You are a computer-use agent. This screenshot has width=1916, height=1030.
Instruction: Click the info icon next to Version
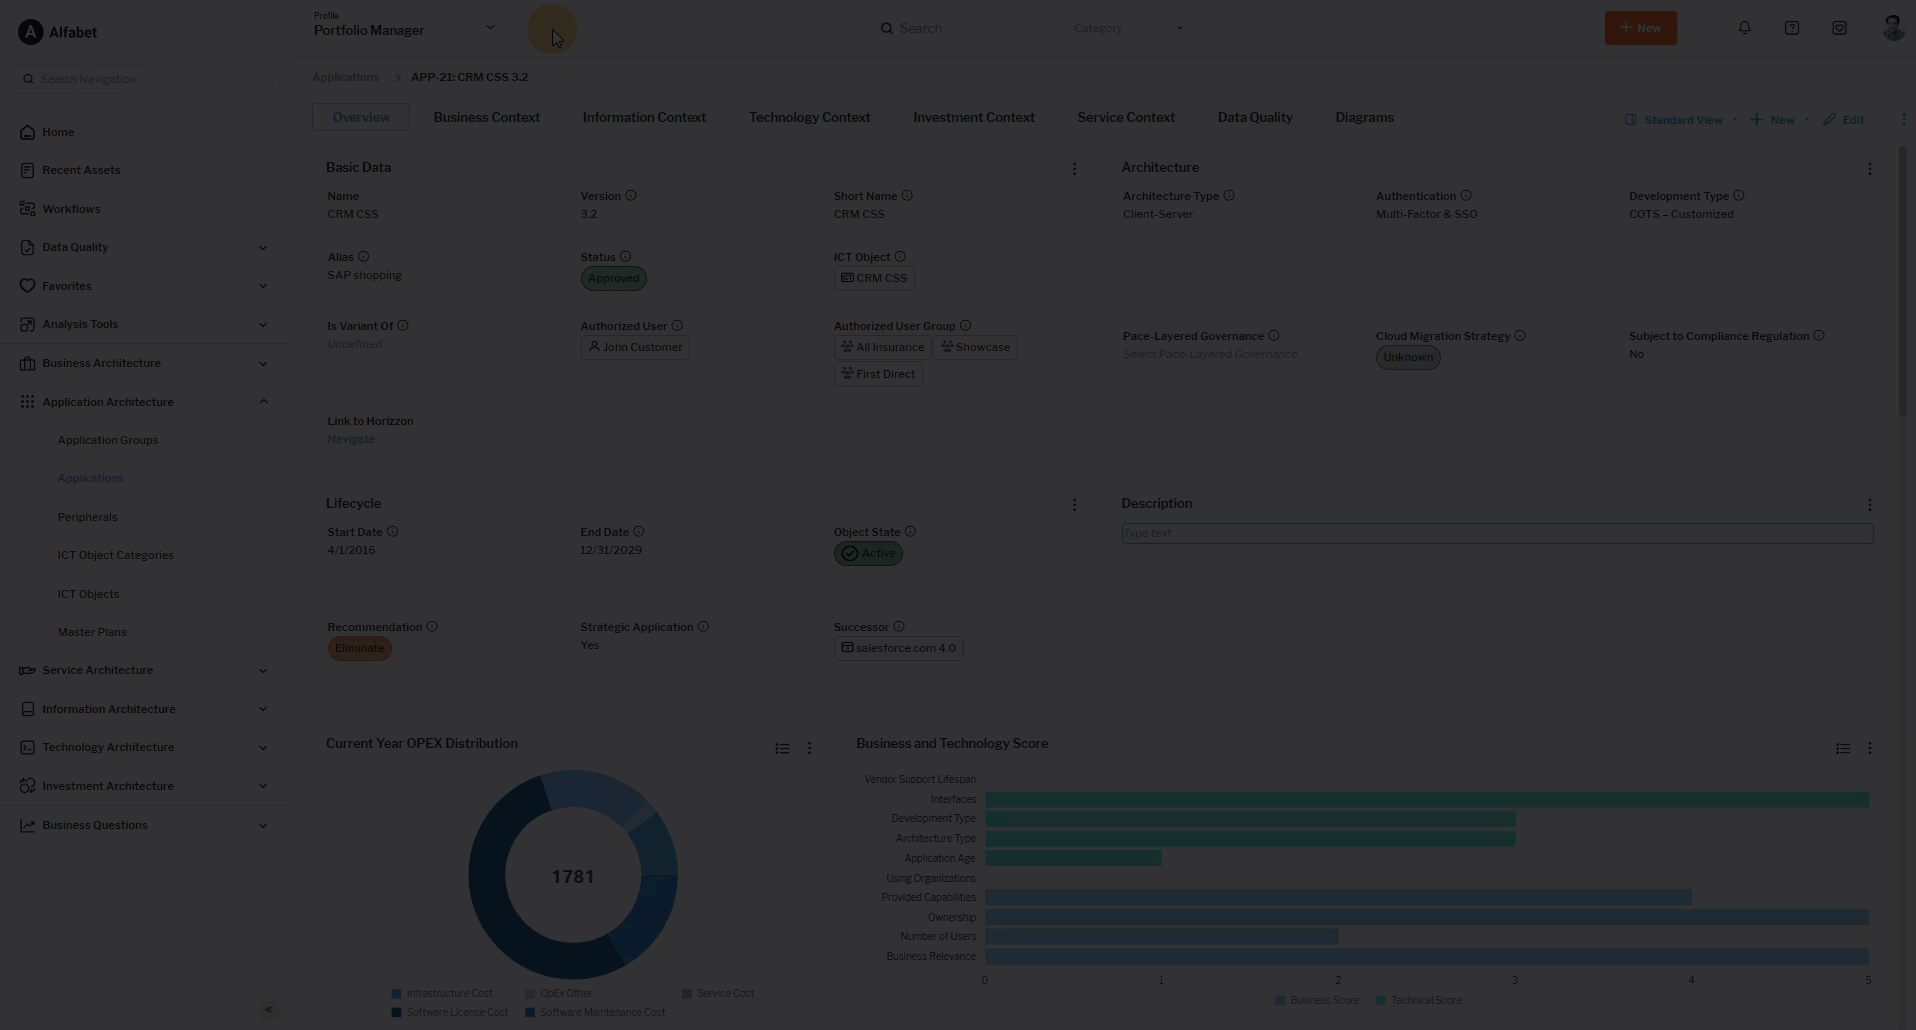click(631, 196)
